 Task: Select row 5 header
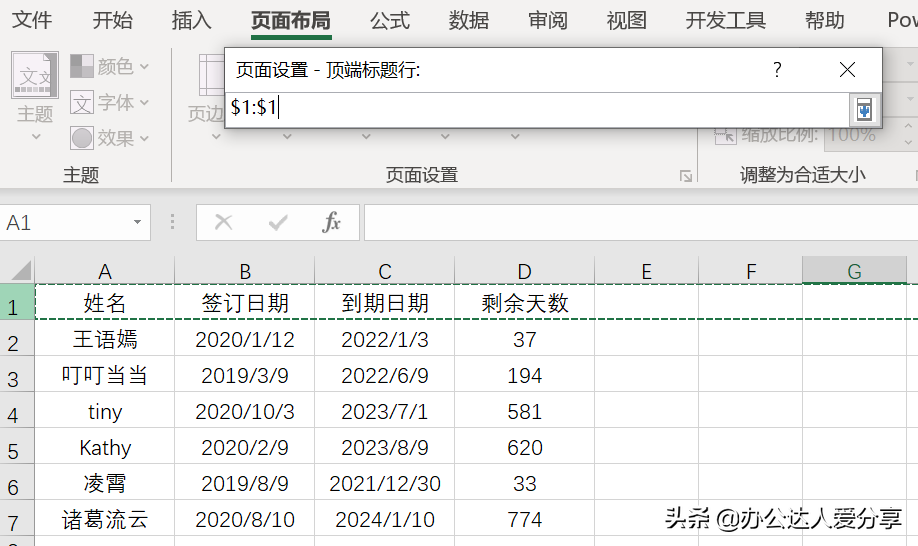click(x=17, y=447)
